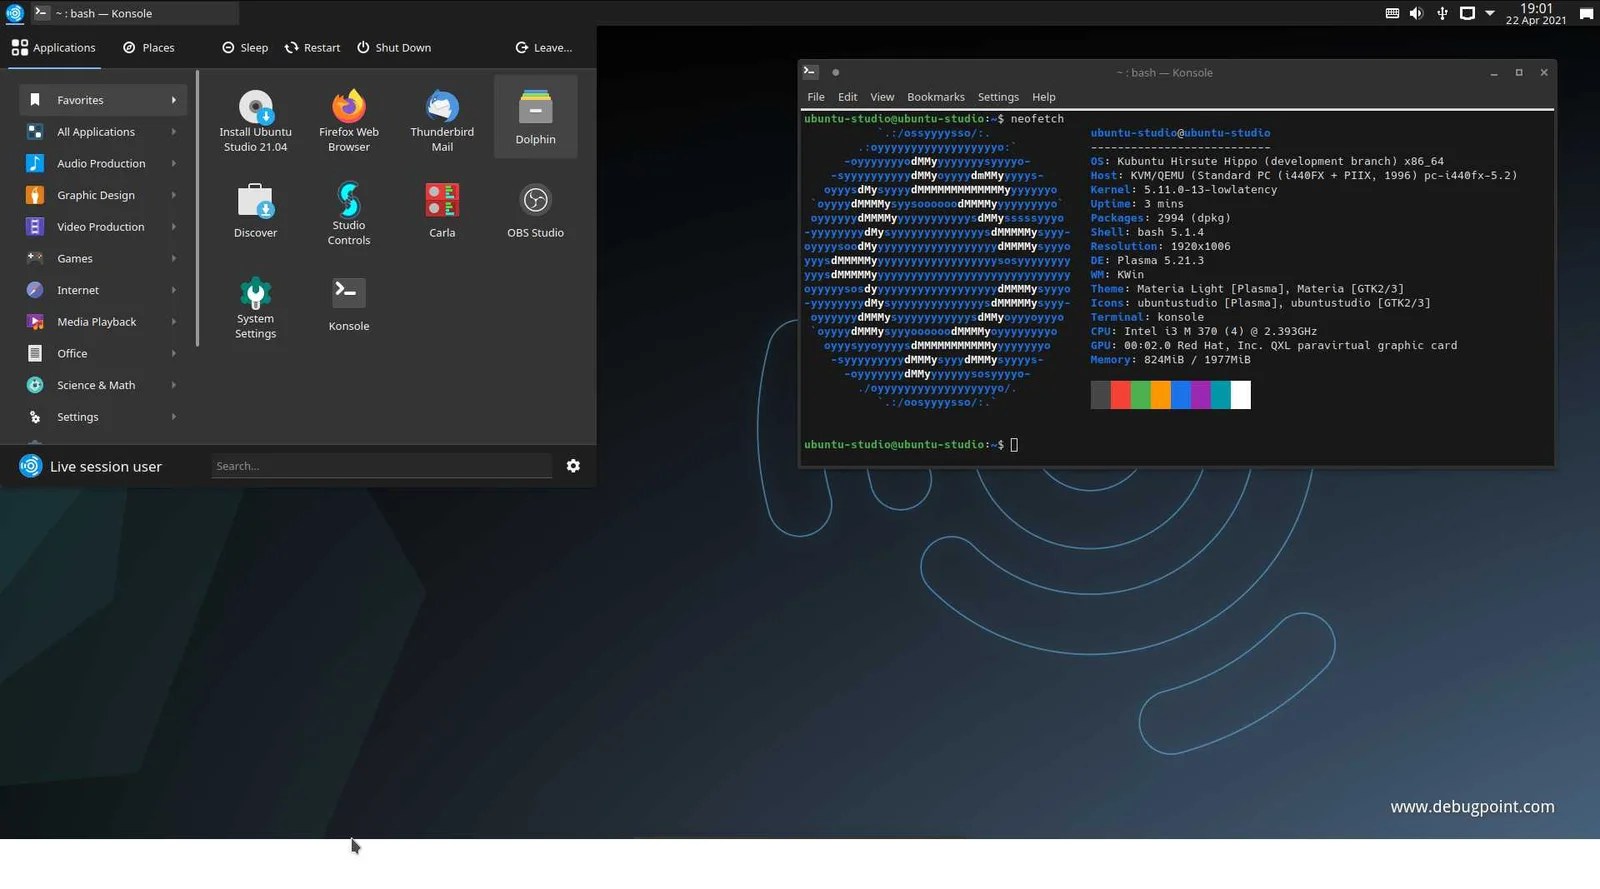Click the Konsole window terminal icon in titlebar
The height and width of the screenshot is (889, 1600).
tap(810, 72)
